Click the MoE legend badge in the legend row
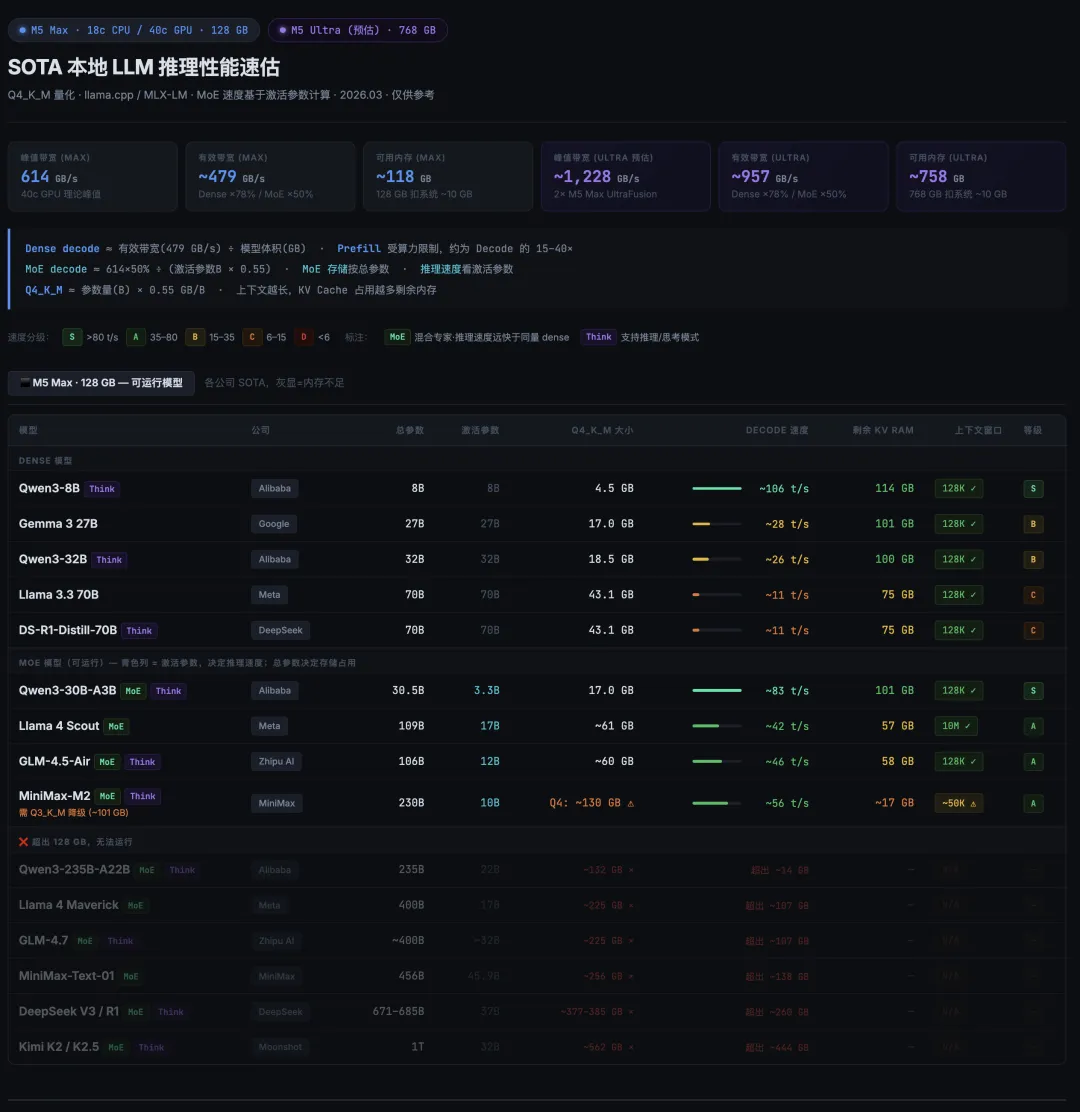The image size is (1080, 1112). [398, 337]
